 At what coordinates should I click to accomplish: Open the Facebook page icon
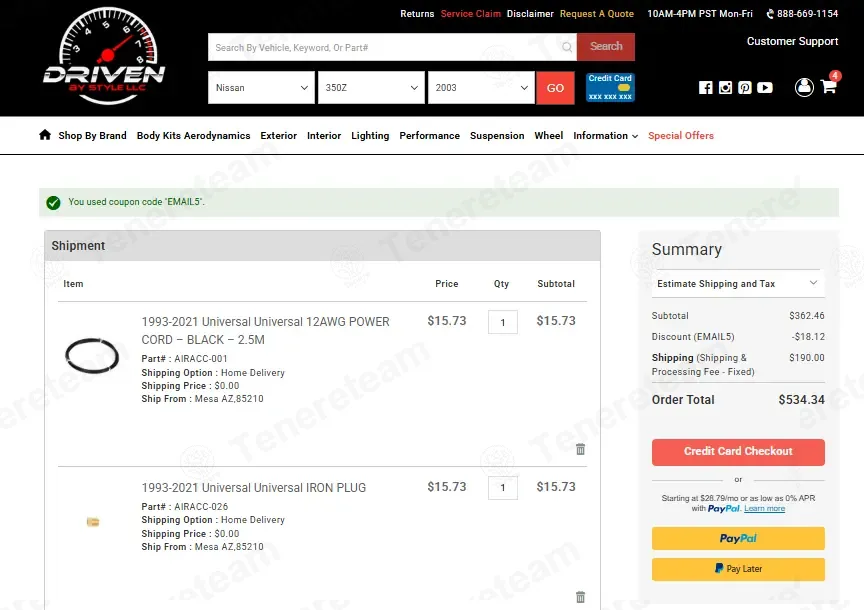tap(705, 88)
